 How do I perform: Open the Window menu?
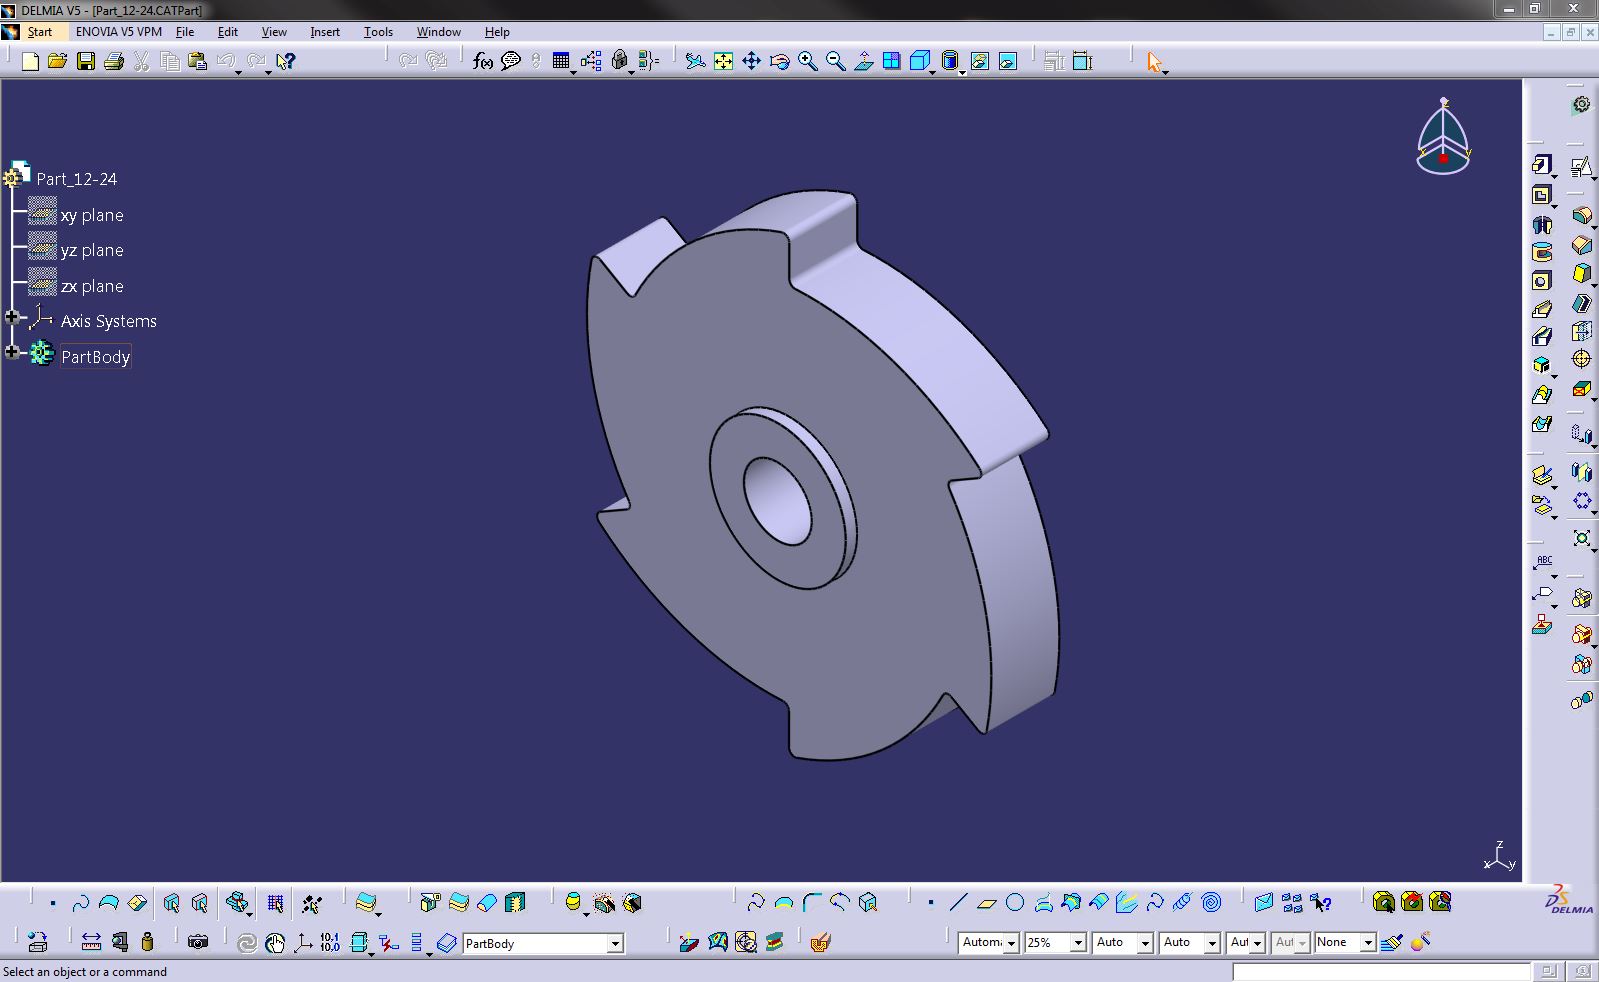tap(439, 32)
